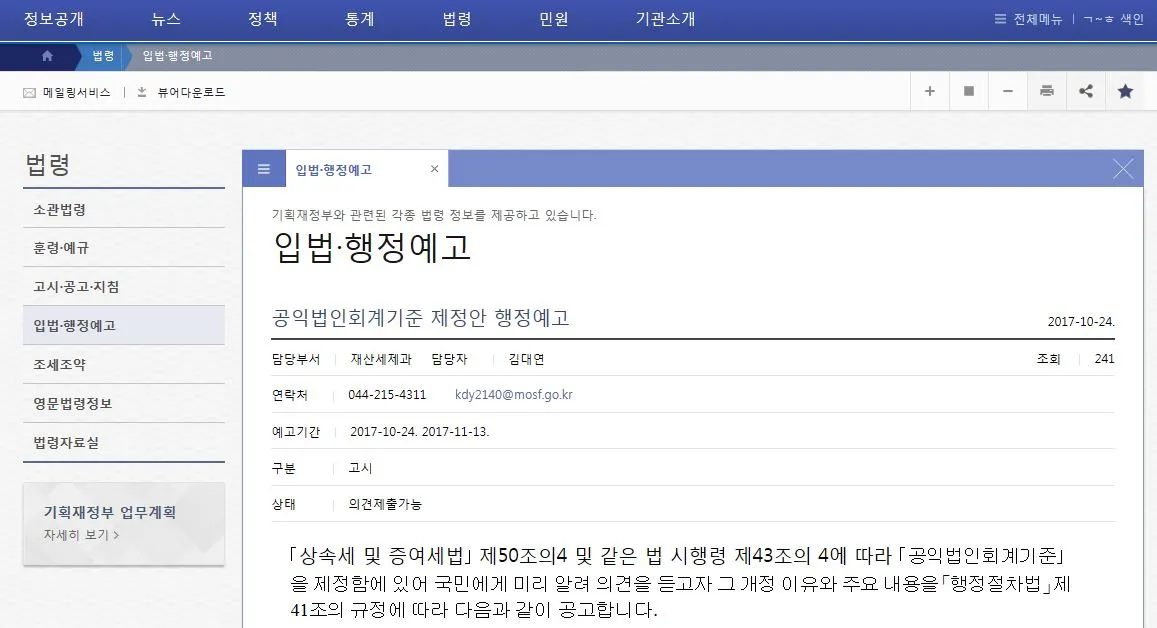This screenshot has height=628, width=1157.
Task: Close the 입법·행정예고 tab with its X
Action: [x=434, y=168]
